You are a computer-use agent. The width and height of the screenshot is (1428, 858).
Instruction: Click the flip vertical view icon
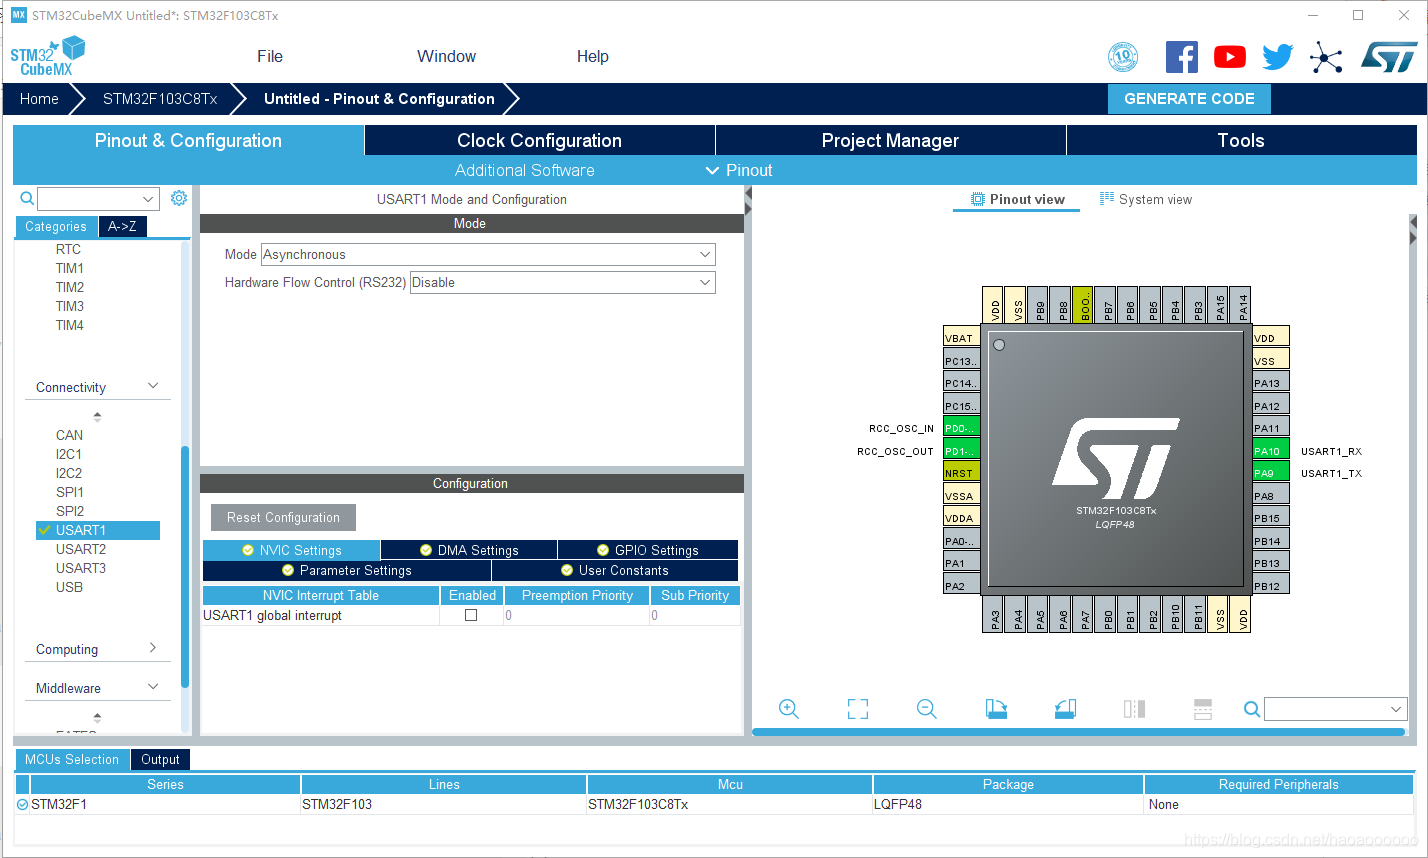pyautogui.click(x=1203, y=709)
